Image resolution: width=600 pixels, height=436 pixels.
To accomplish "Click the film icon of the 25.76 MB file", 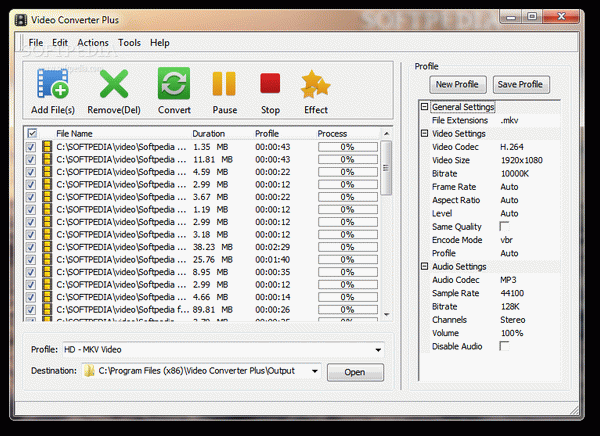I will tap(47, 260).
